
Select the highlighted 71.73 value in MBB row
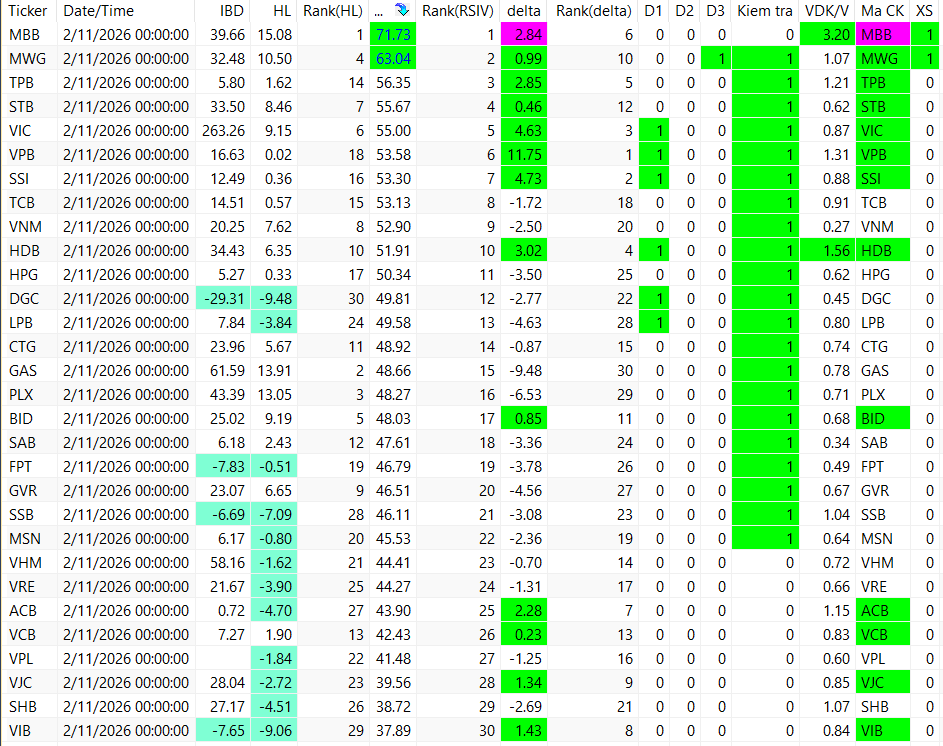[x=393, y=35]
